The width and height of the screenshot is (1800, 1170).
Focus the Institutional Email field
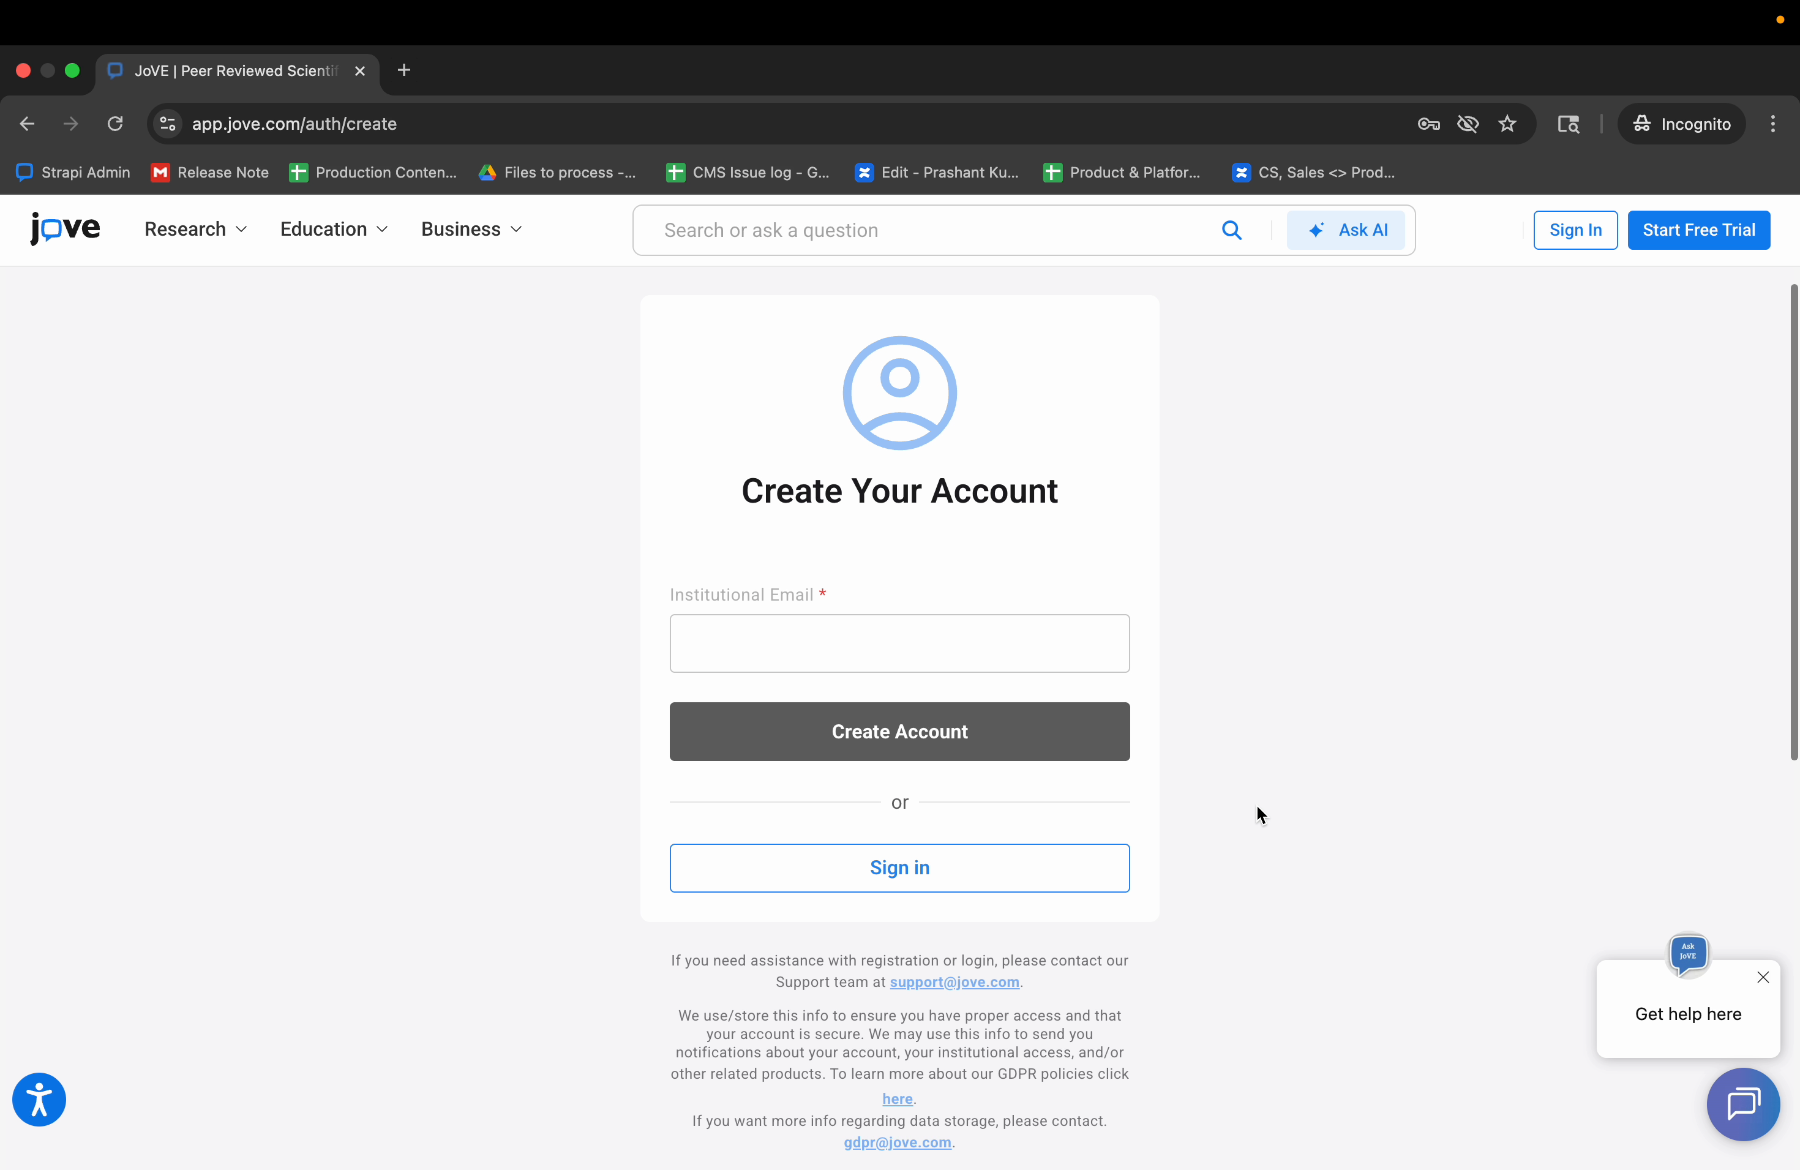900,643
